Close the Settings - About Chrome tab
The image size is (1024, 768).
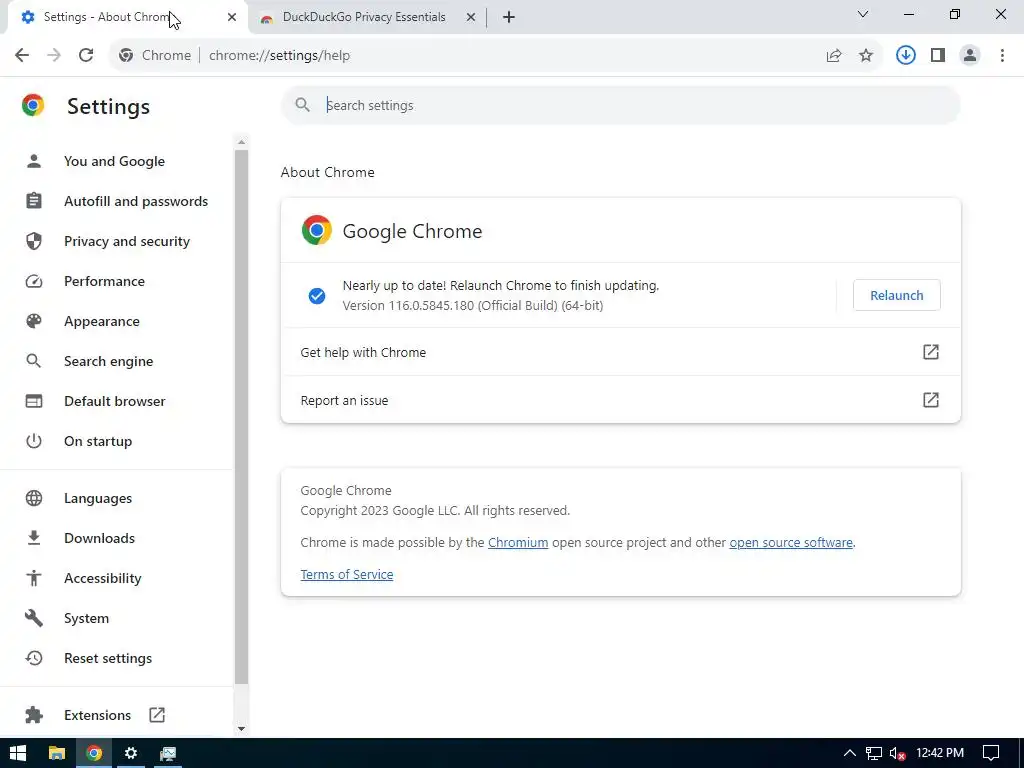coord(232,17)
